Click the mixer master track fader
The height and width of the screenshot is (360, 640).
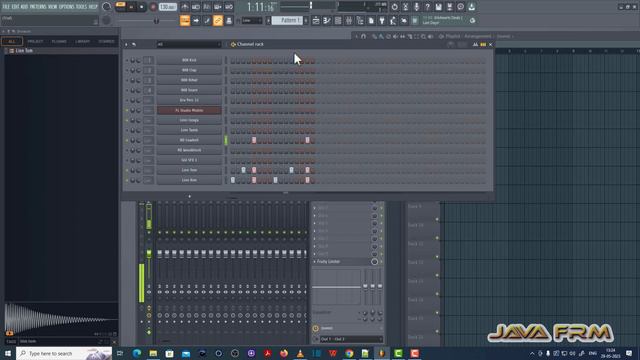pos(149,253)
